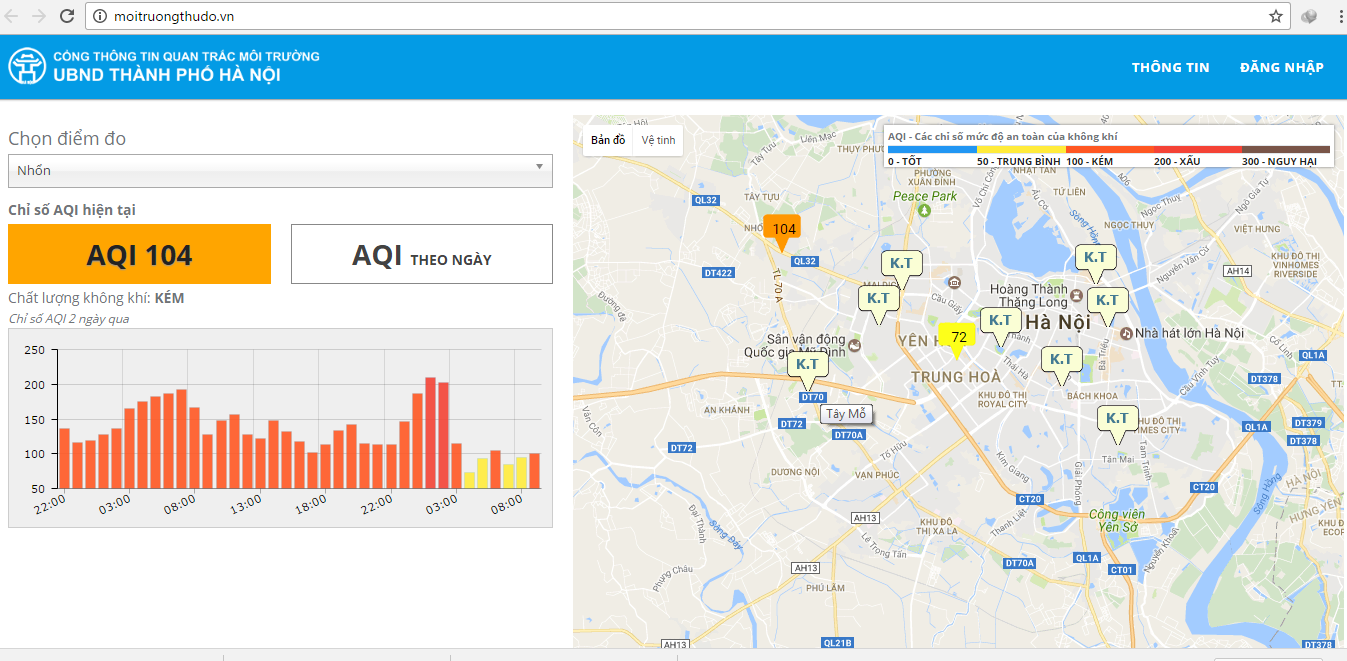This screenshot has height=661, width=1347.
Task: Click the '250' value on chart y-axis
Action: tap(34, 350)
